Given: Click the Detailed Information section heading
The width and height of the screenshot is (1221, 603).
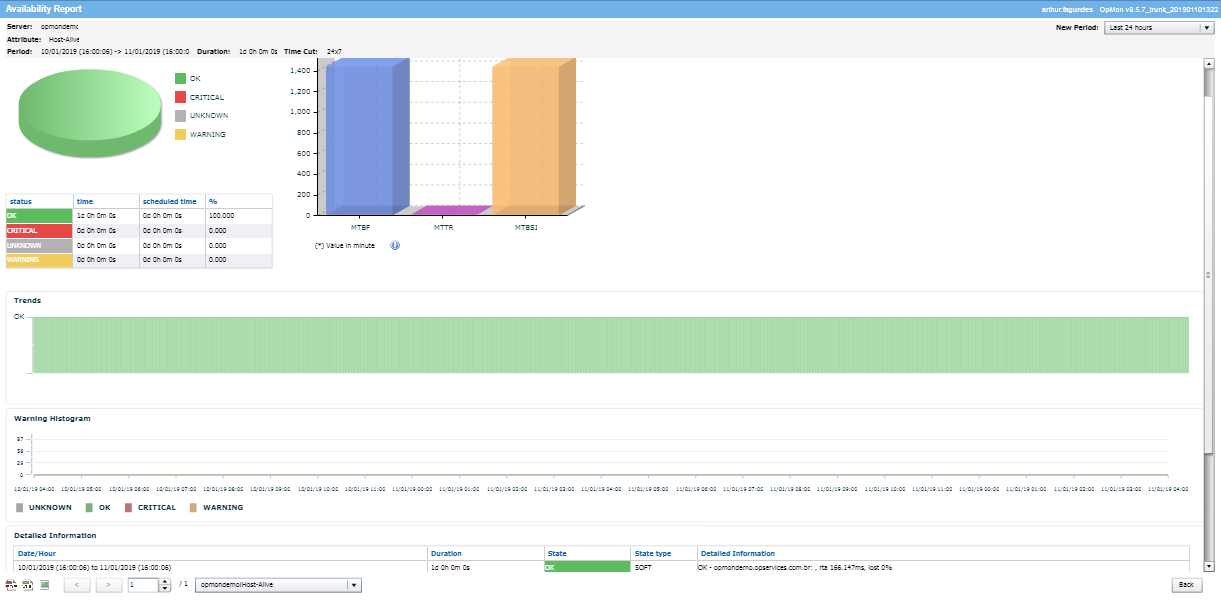Looking at the screenshot, I should 55,536.
